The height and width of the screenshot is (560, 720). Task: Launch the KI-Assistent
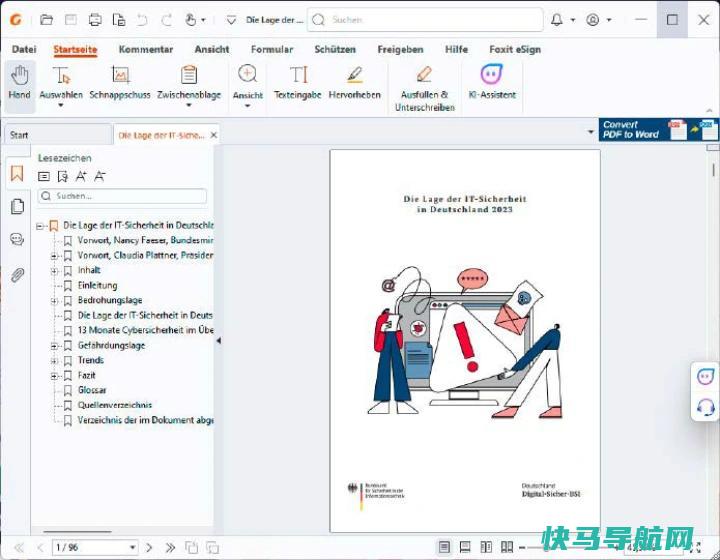(x=492, y=84)
